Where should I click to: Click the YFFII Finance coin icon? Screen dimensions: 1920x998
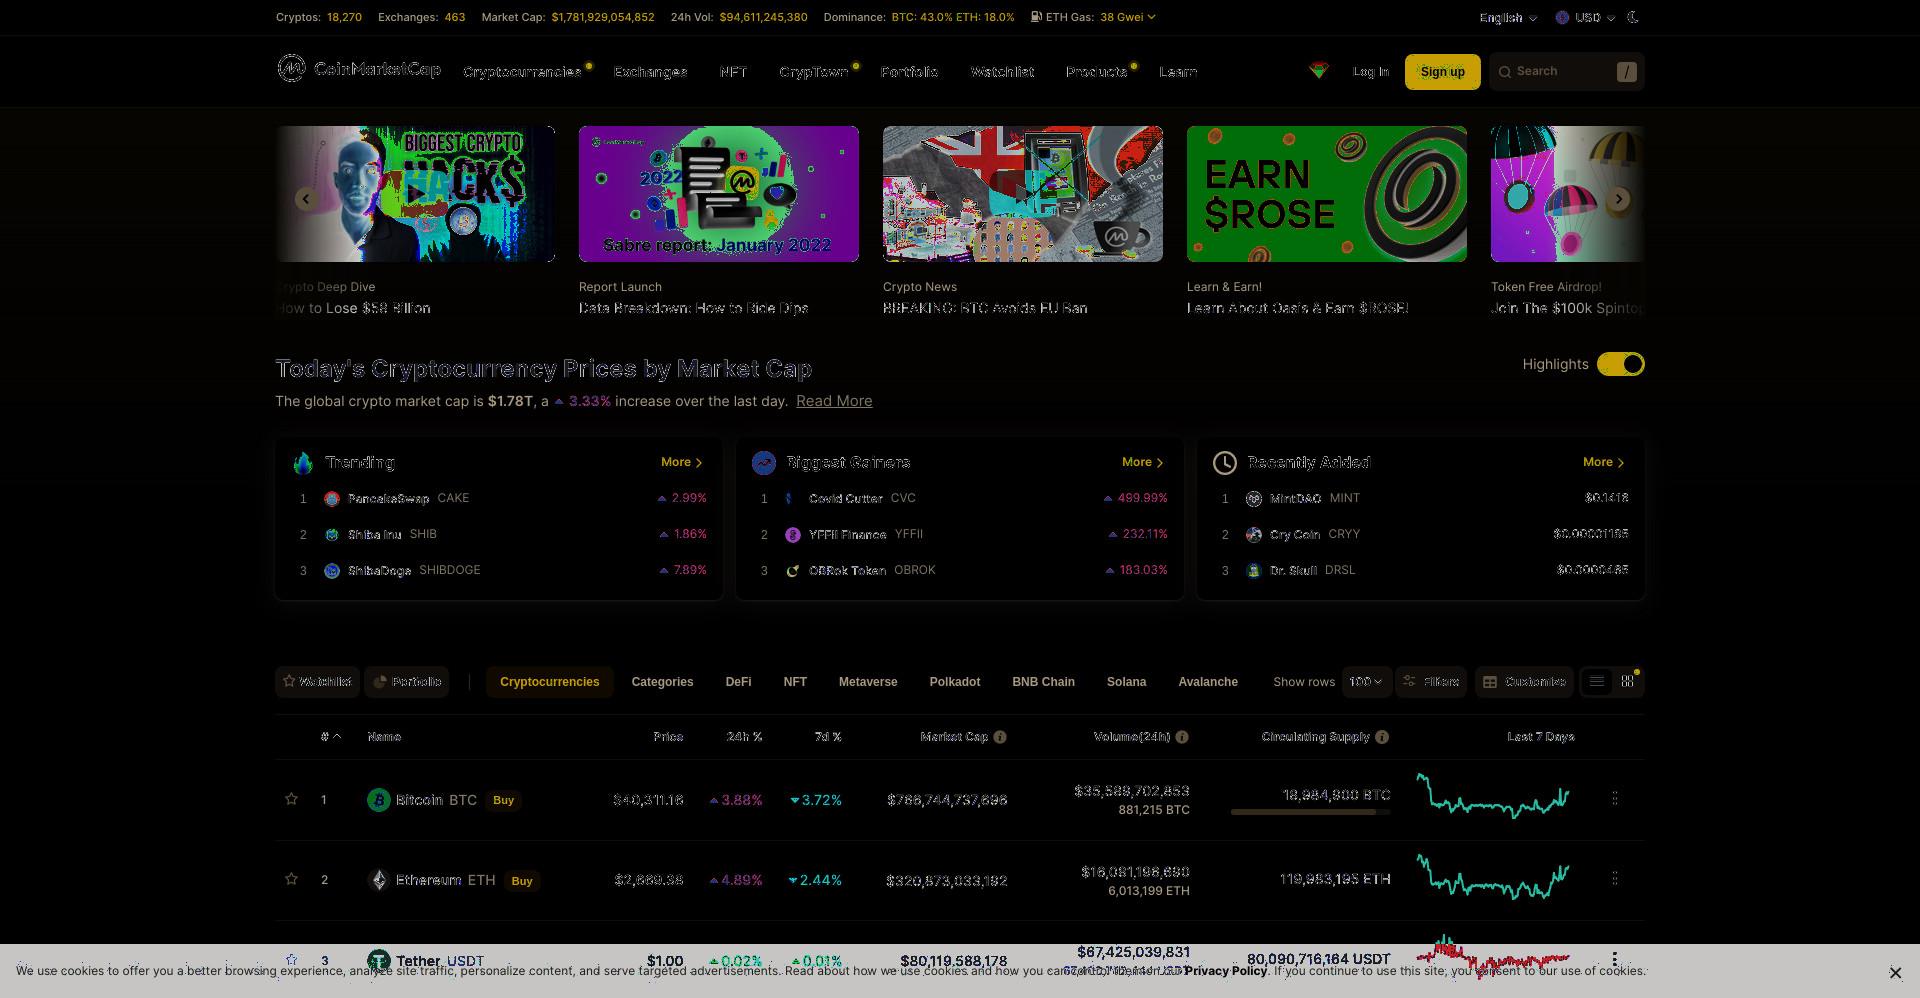(x=793, y=535)
